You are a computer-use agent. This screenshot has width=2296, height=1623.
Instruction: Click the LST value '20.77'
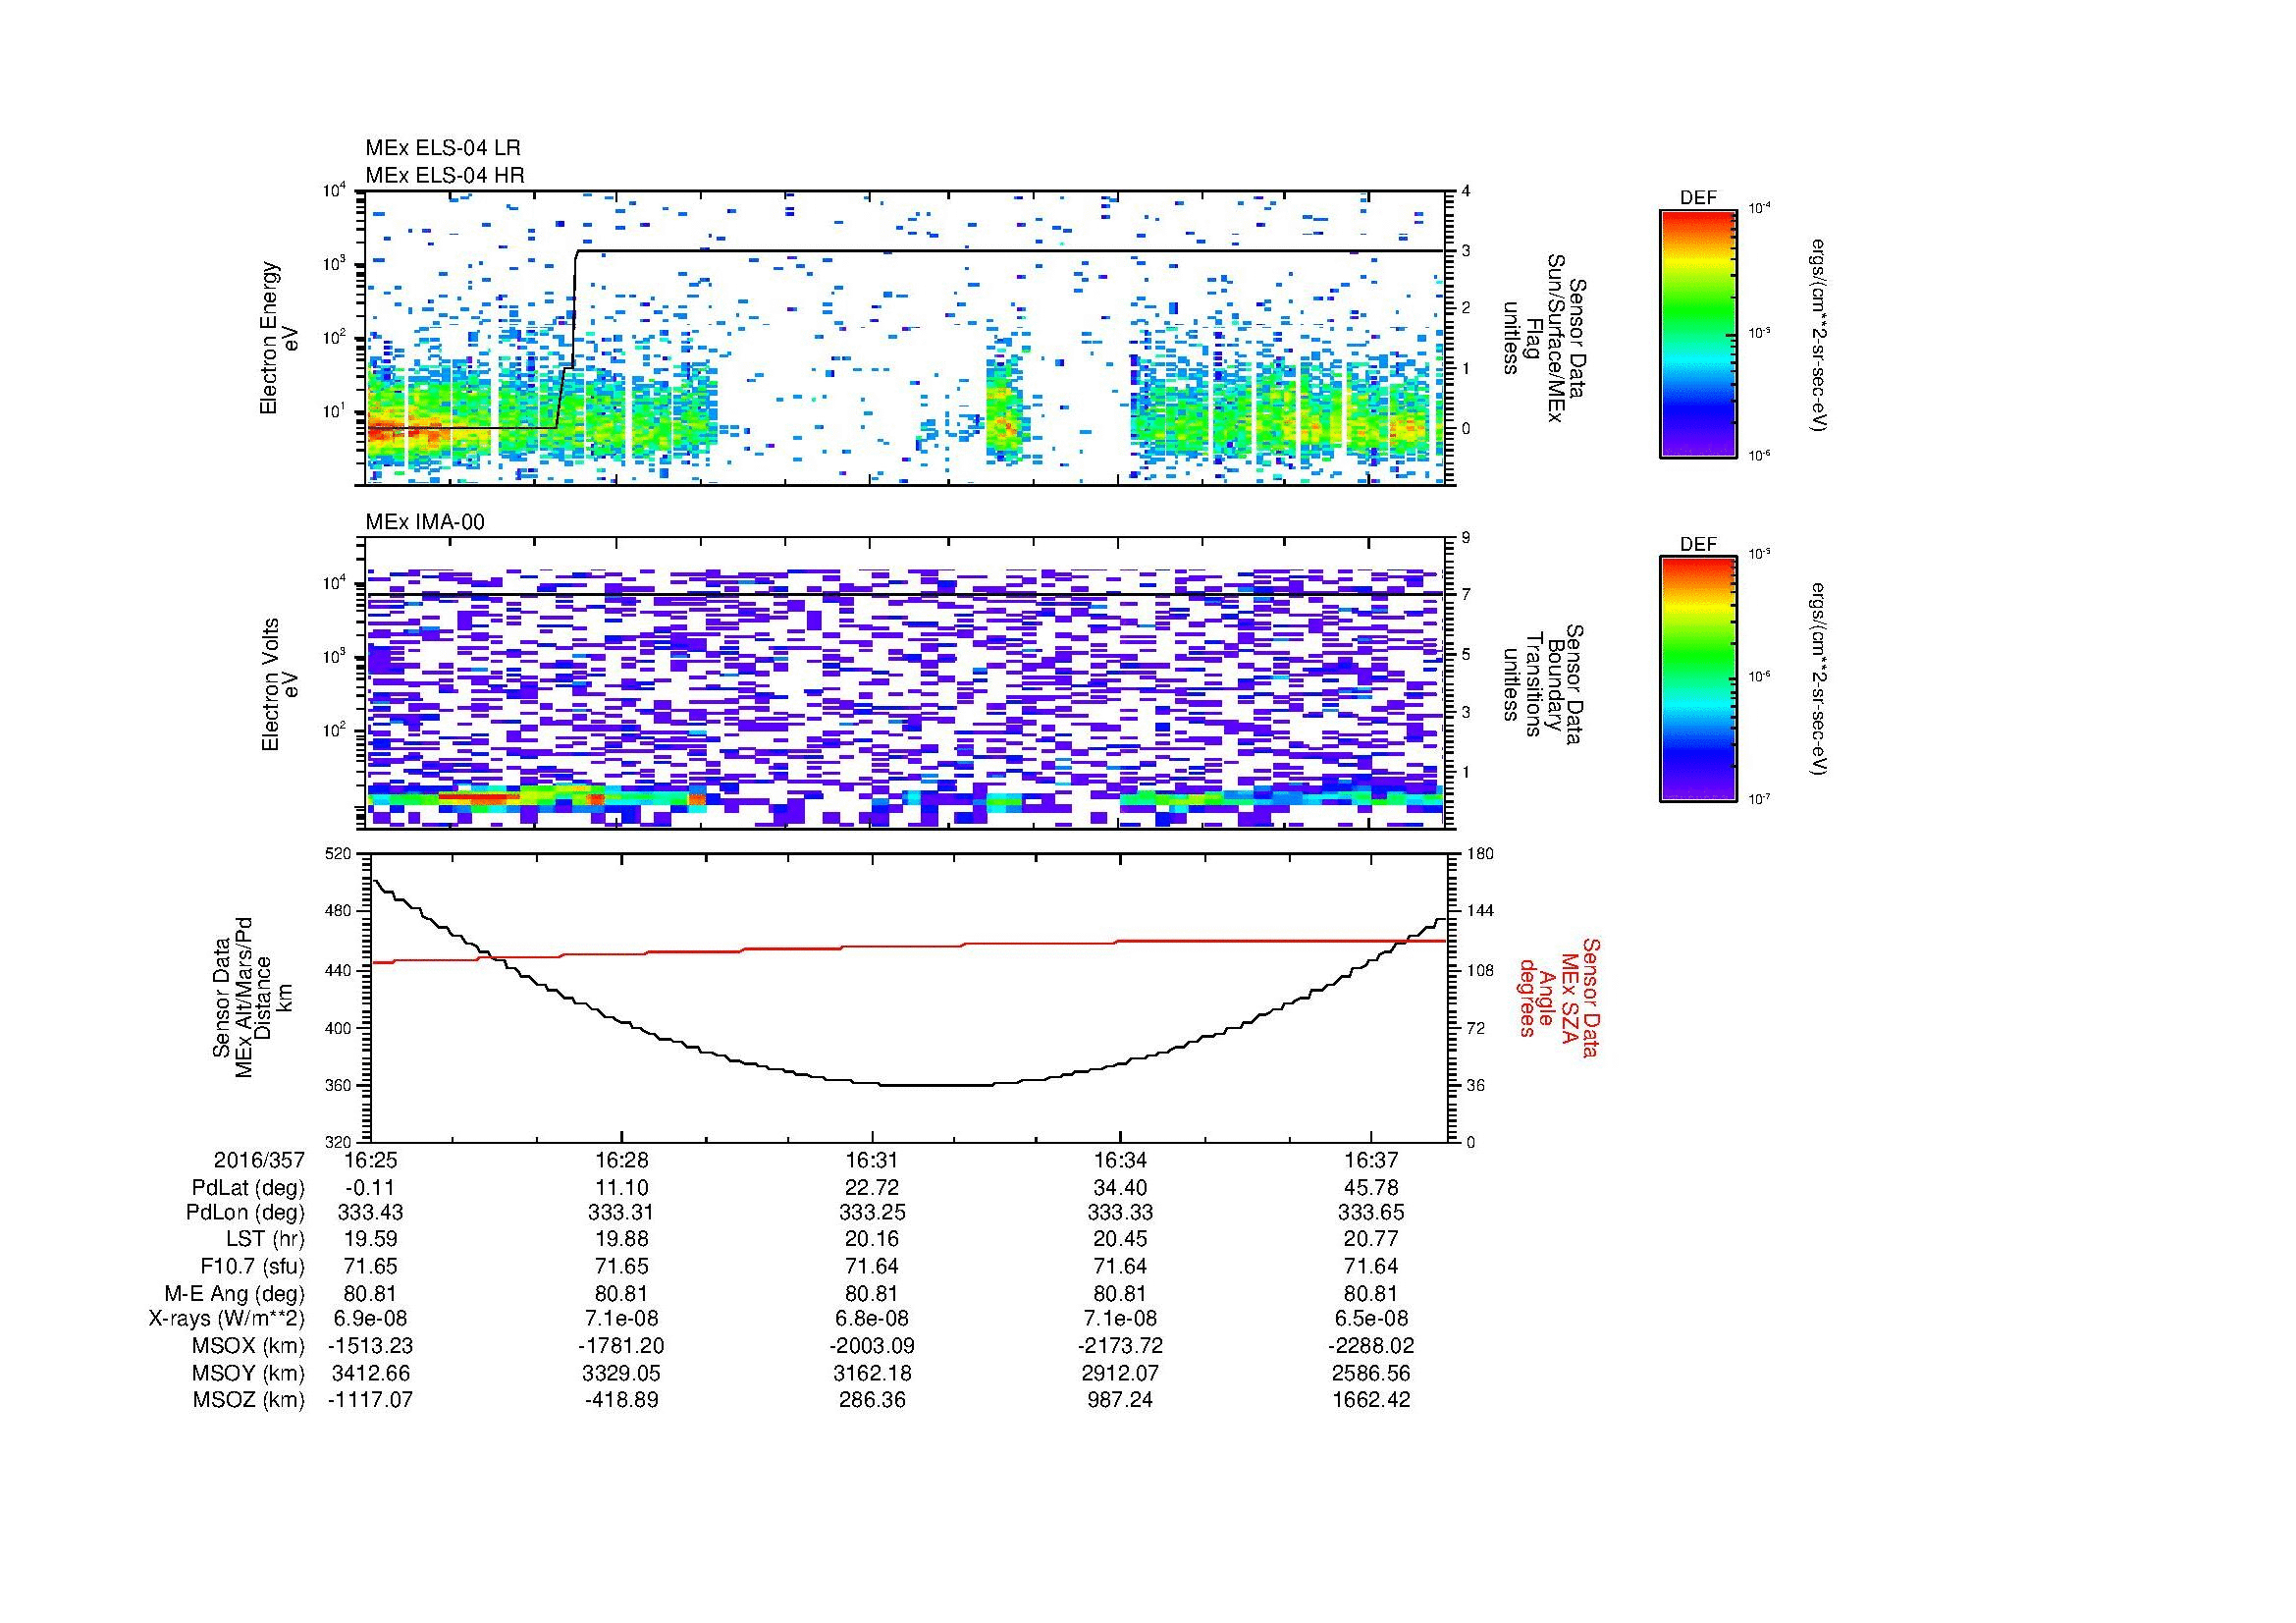[x=1371, y=1240]
